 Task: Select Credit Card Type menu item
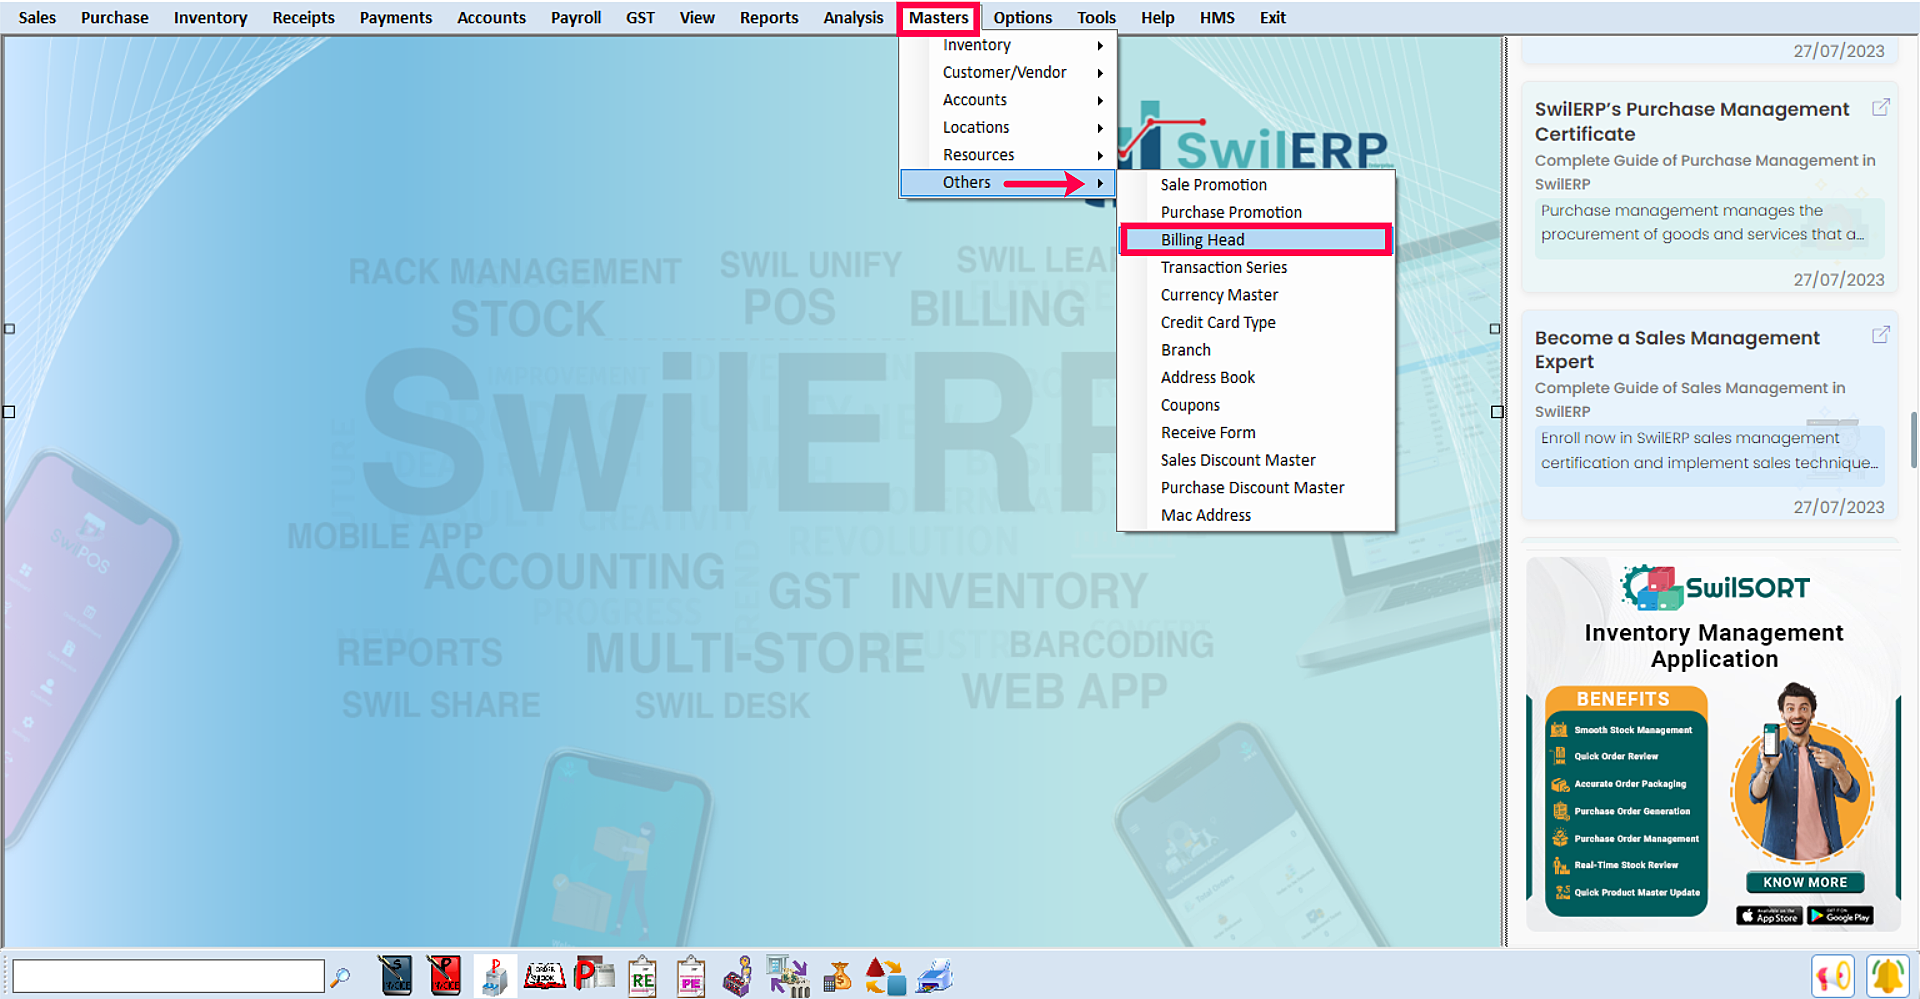coord(1256,322)
